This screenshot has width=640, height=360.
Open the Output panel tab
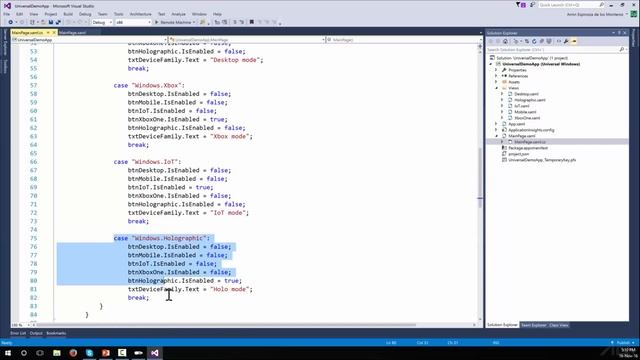(36, 333)
